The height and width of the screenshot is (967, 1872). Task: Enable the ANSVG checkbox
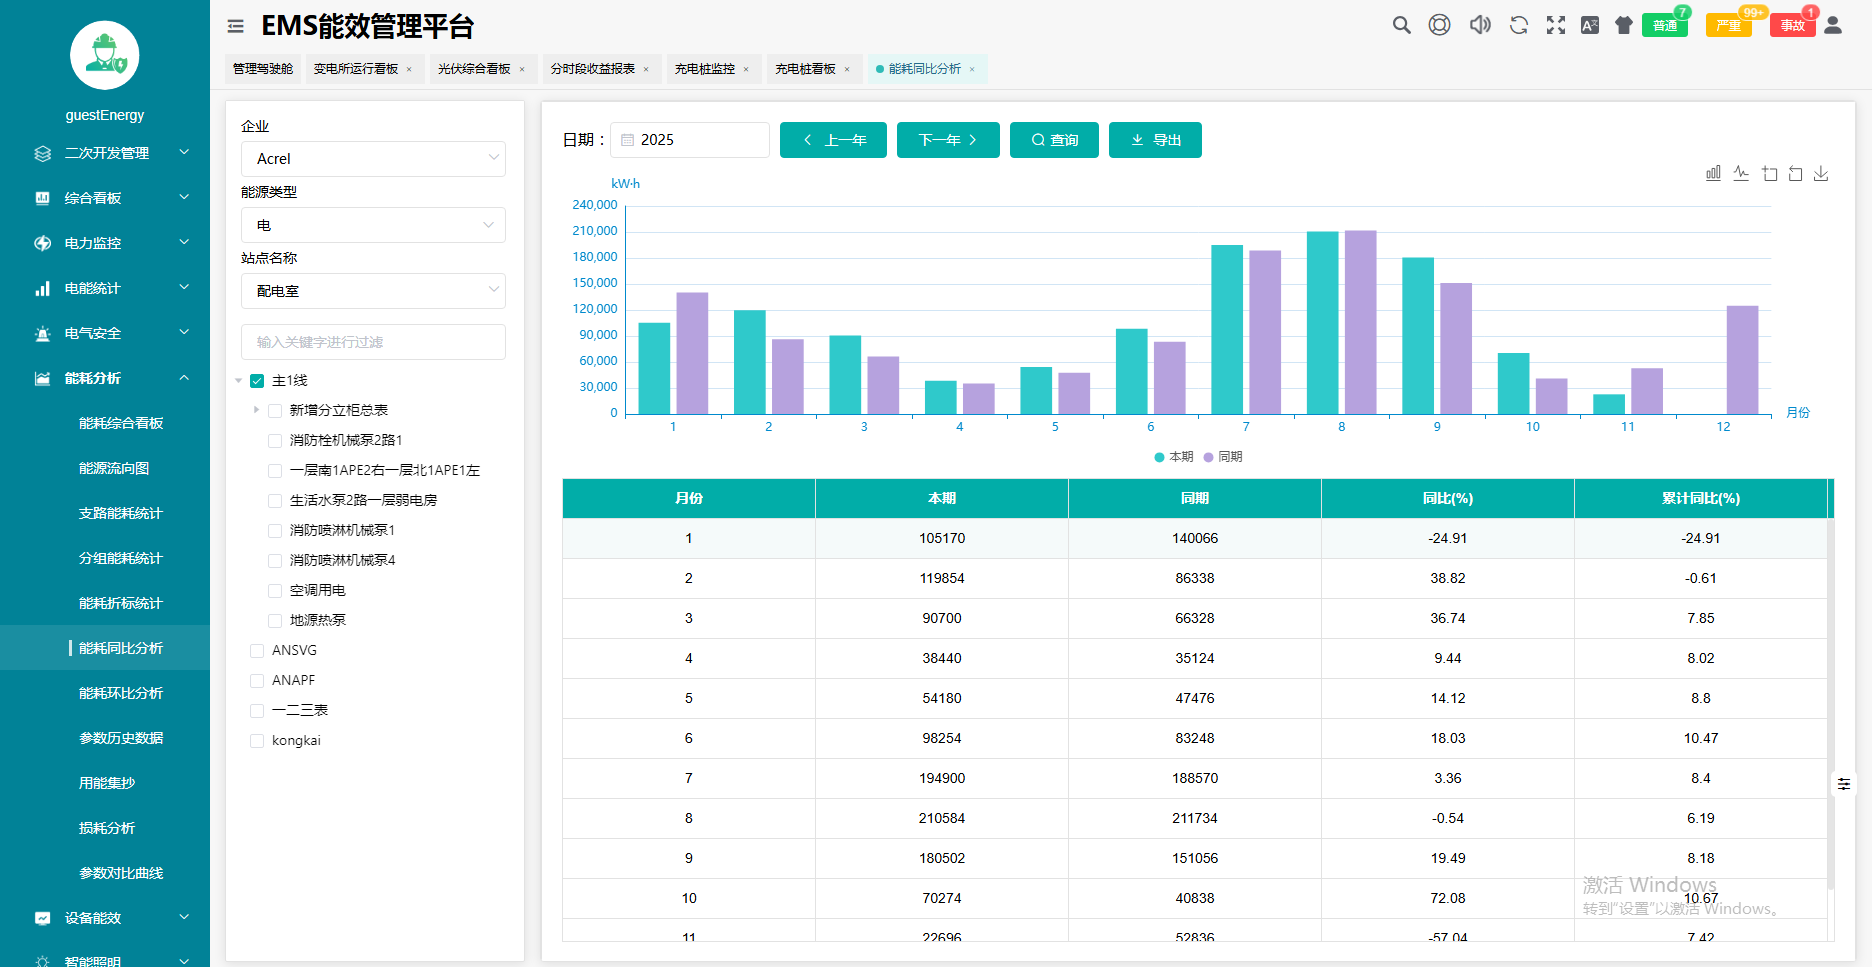[257, 651]
